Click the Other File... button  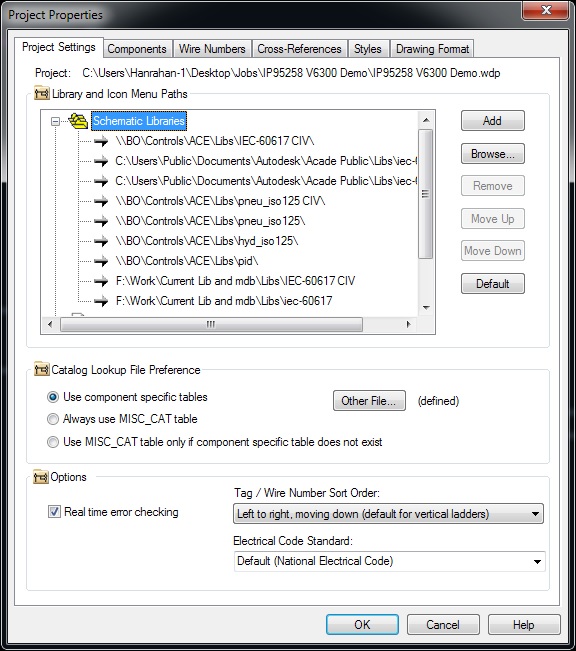[x=369, y=401]
